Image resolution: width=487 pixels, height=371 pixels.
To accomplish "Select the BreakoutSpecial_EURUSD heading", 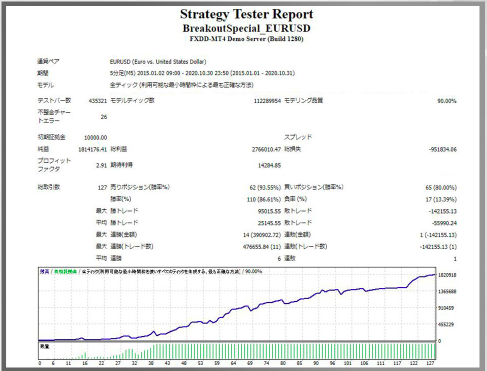I will coord(247,28).
